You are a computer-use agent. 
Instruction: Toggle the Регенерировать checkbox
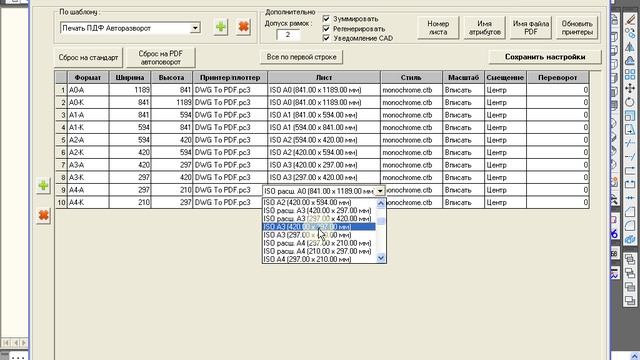pyautogui.click(x=326, y=29)
